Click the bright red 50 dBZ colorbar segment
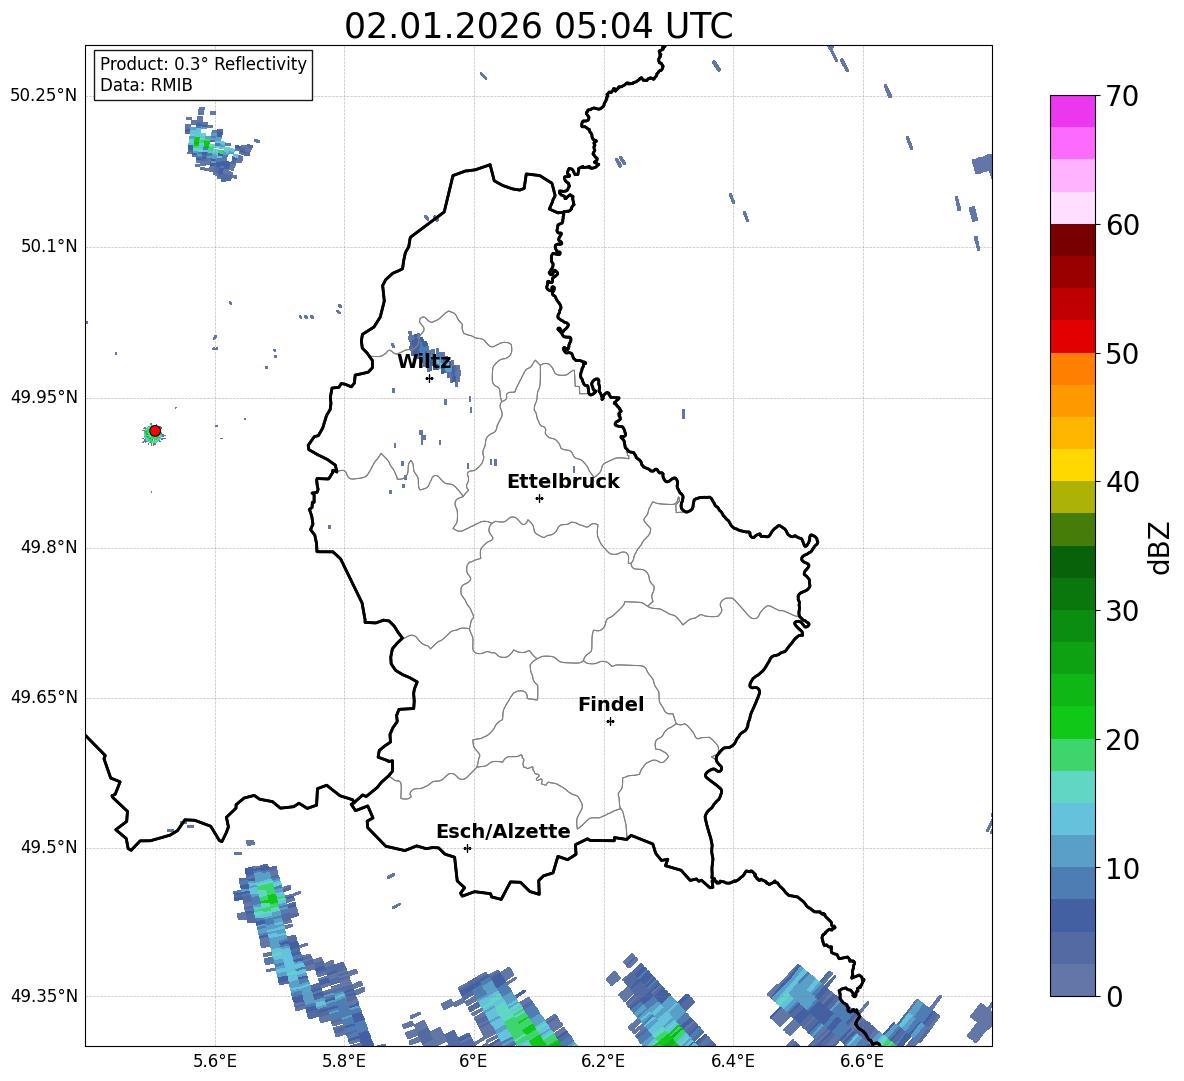Screen dimensions: 1184x1081 [1072, 337]
